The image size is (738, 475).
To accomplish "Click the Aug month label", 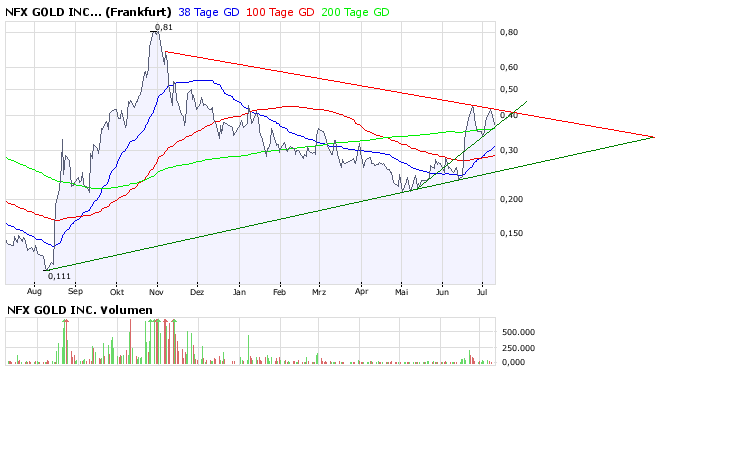I will [x=34, y=291].
